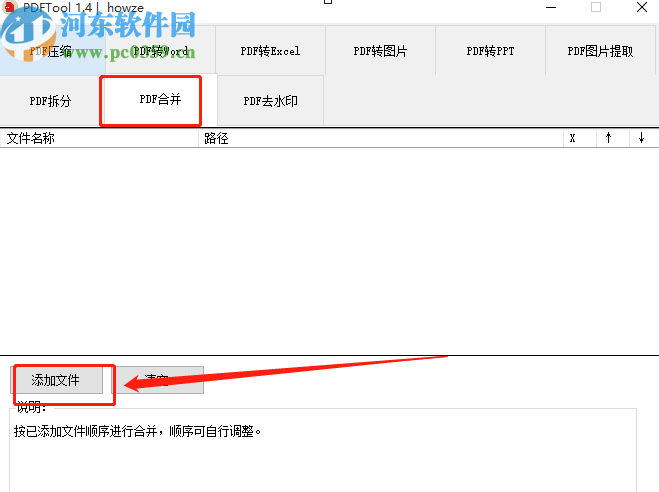659x492 pixels.
Task: Switch to the PDF压缩 tab
Action: tap(52, 51)
